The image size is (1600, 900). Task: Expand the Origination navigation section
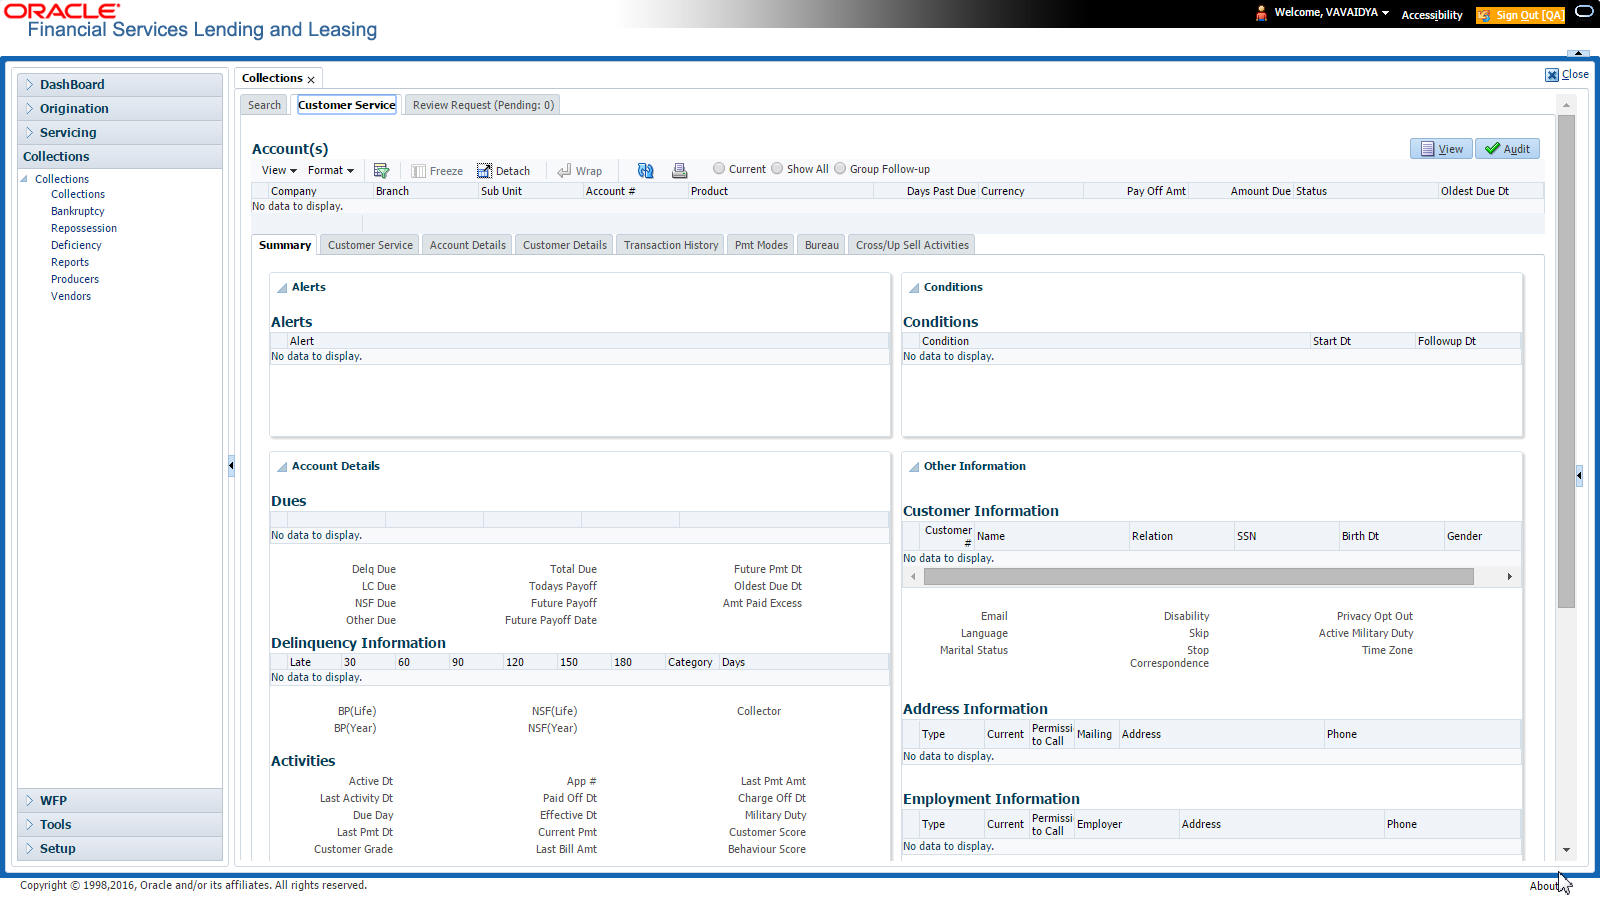pos(120,109)
